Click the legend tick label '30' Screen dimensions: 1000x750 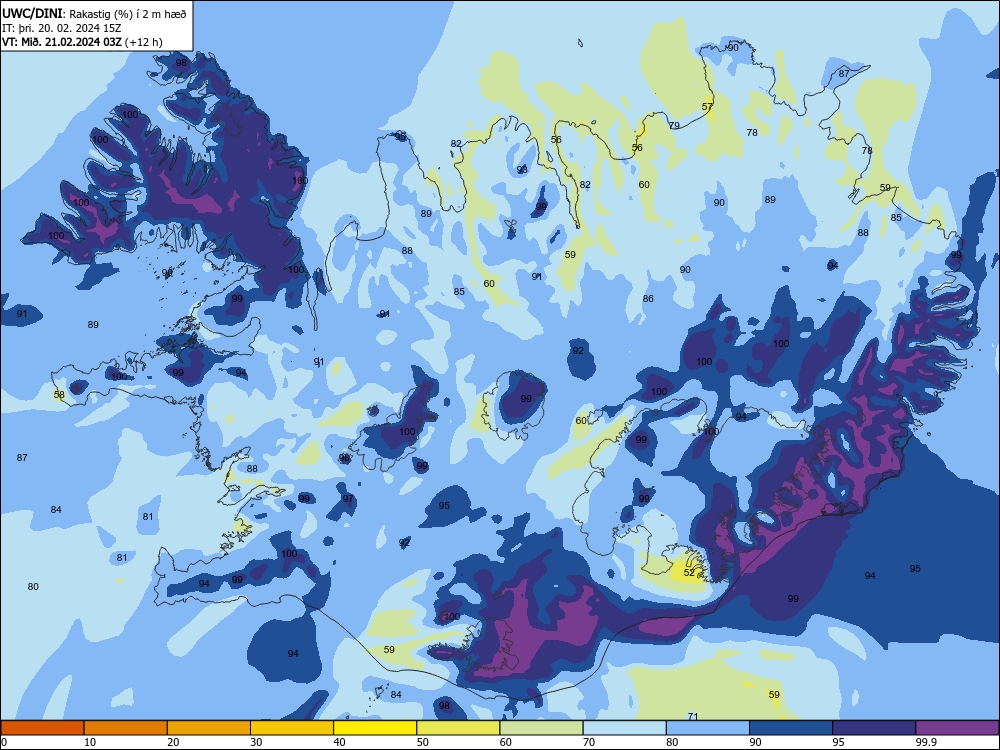point(256,742)
